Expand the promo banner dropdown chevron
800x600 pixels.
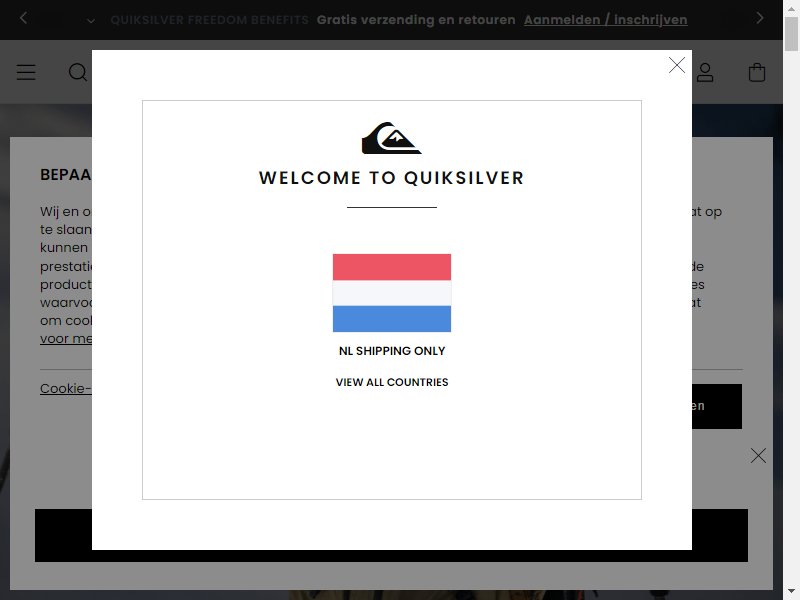tap(91, 21)
